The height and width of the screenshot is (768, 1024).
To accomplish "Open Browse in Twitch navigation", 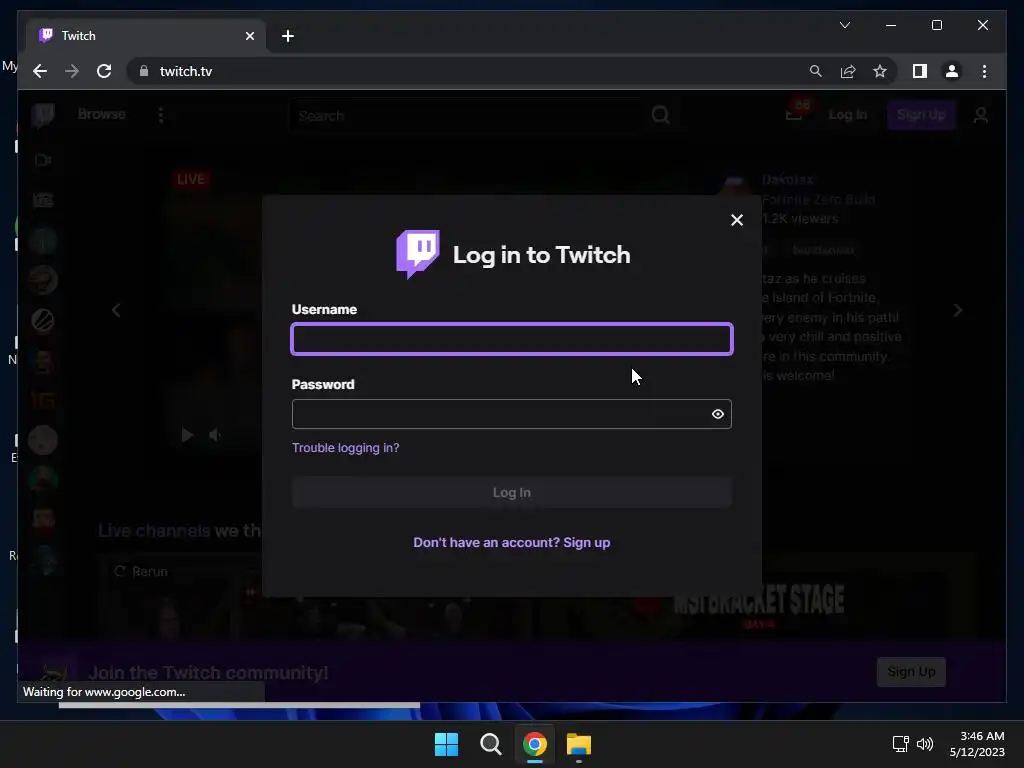I will pyautogui.click(x=101, y=114).
